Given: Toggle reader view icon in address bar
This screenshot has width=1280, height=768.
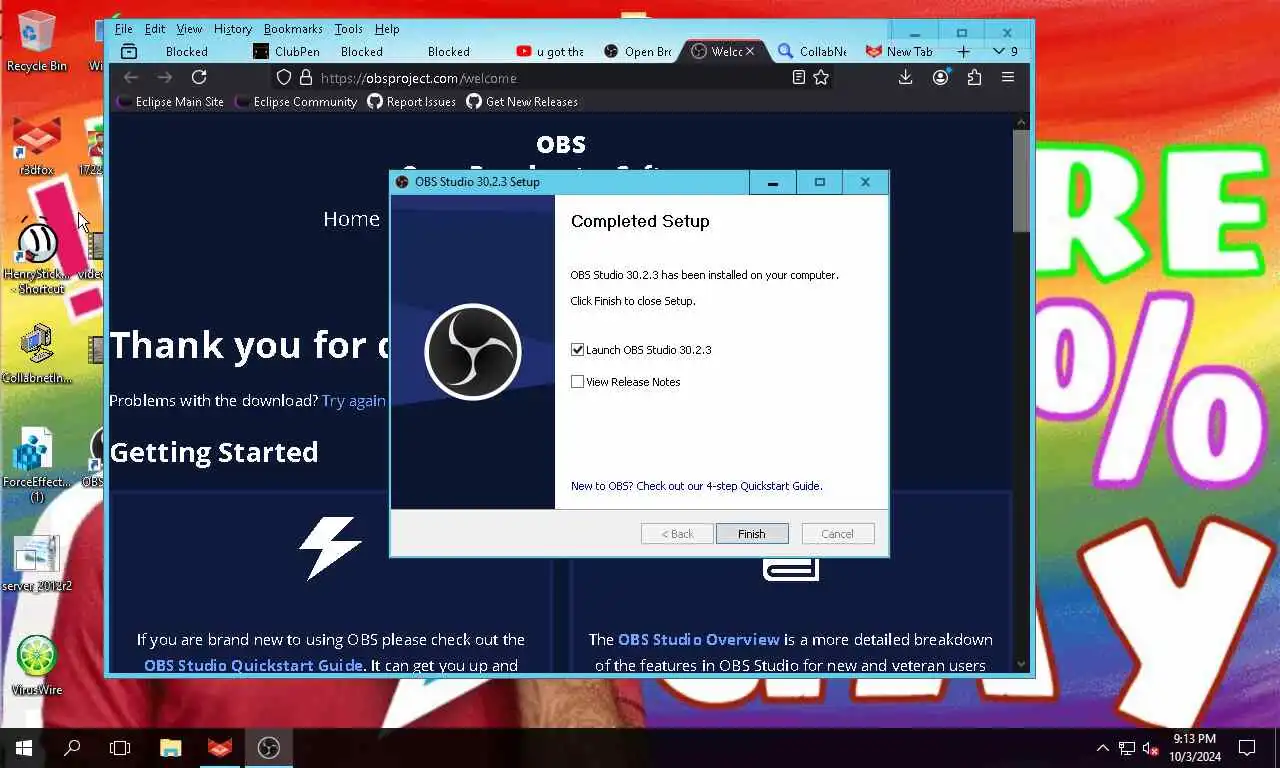Looking at the screenshot, I should [x=798, y=77].
